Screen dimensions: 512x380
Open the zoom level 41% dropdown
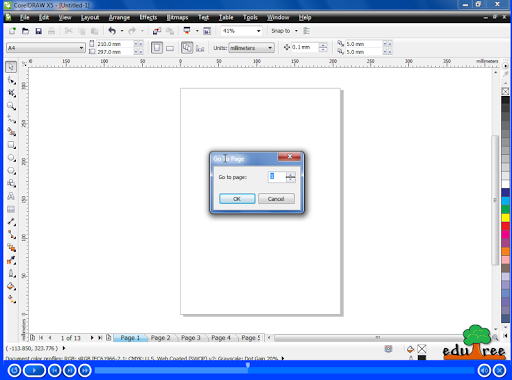pos(241,31)
